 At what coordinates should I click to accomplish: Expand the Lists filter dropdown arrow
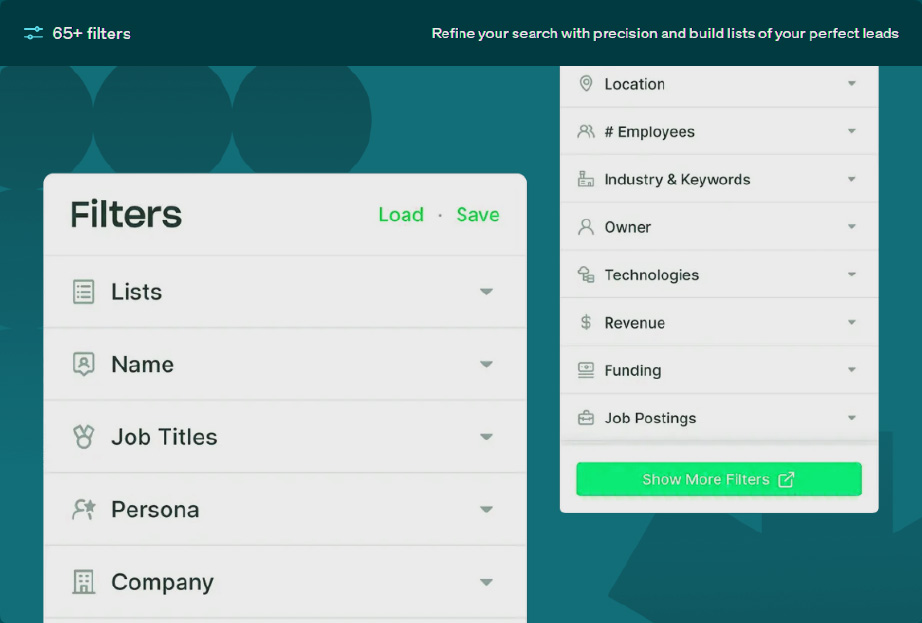(486, 292)
